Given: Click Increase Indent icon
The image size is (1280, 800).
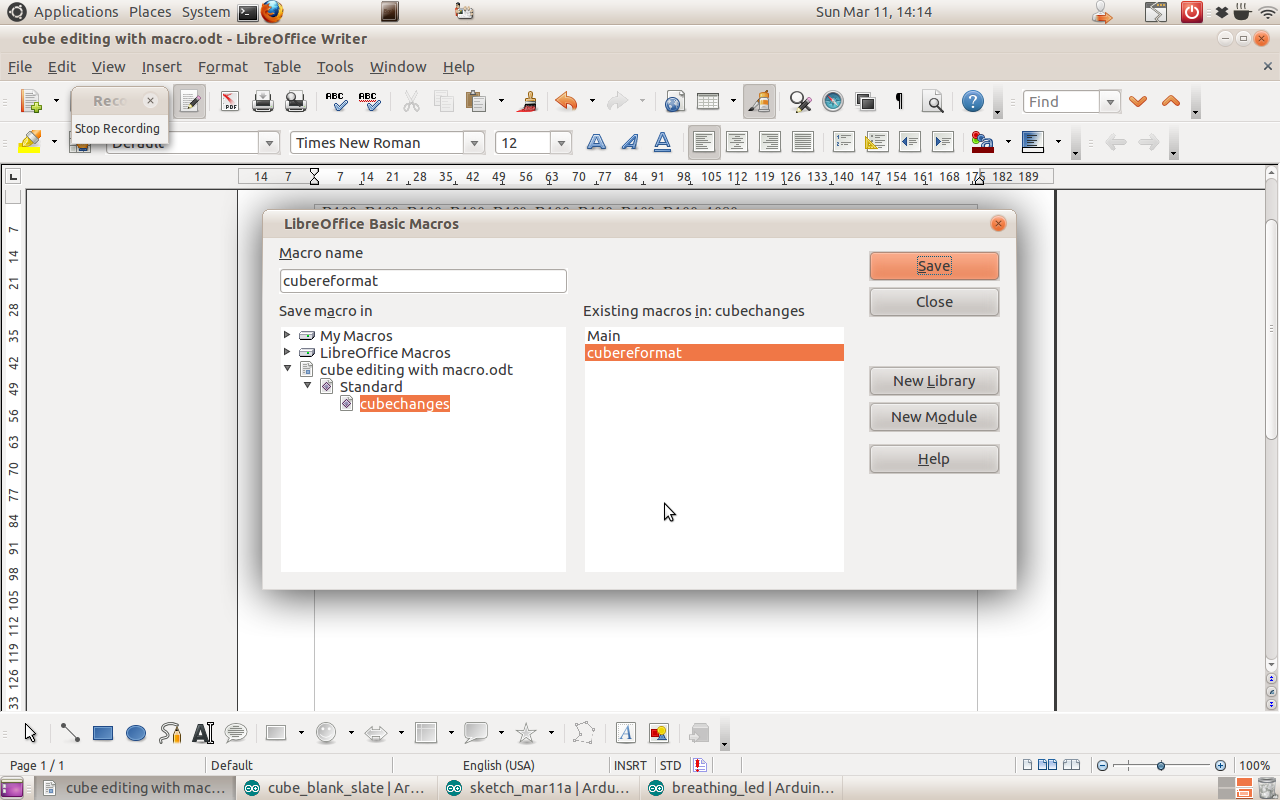Looking at the screenshot, I should [942, 142].
